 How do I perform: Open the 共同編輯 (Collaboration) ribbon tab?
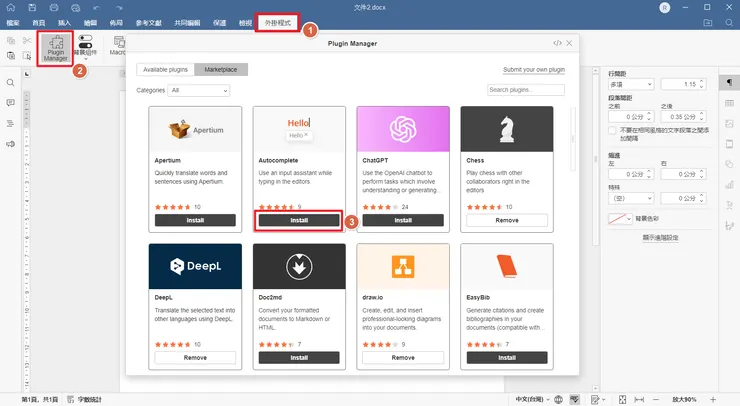pos(187,23)
